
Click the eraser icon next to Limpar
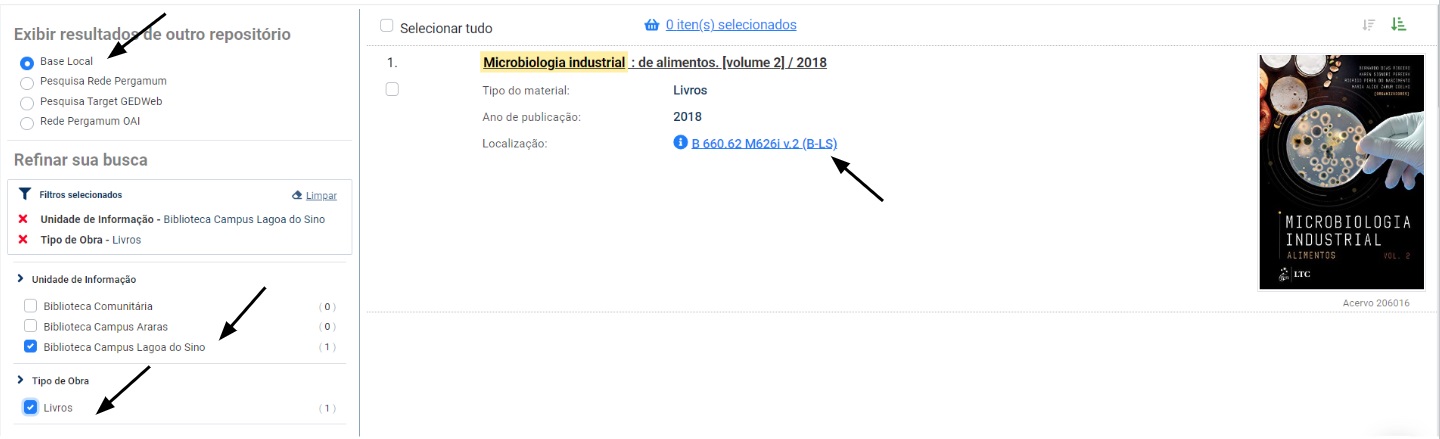pyautogui.click(x=297, y=195)
